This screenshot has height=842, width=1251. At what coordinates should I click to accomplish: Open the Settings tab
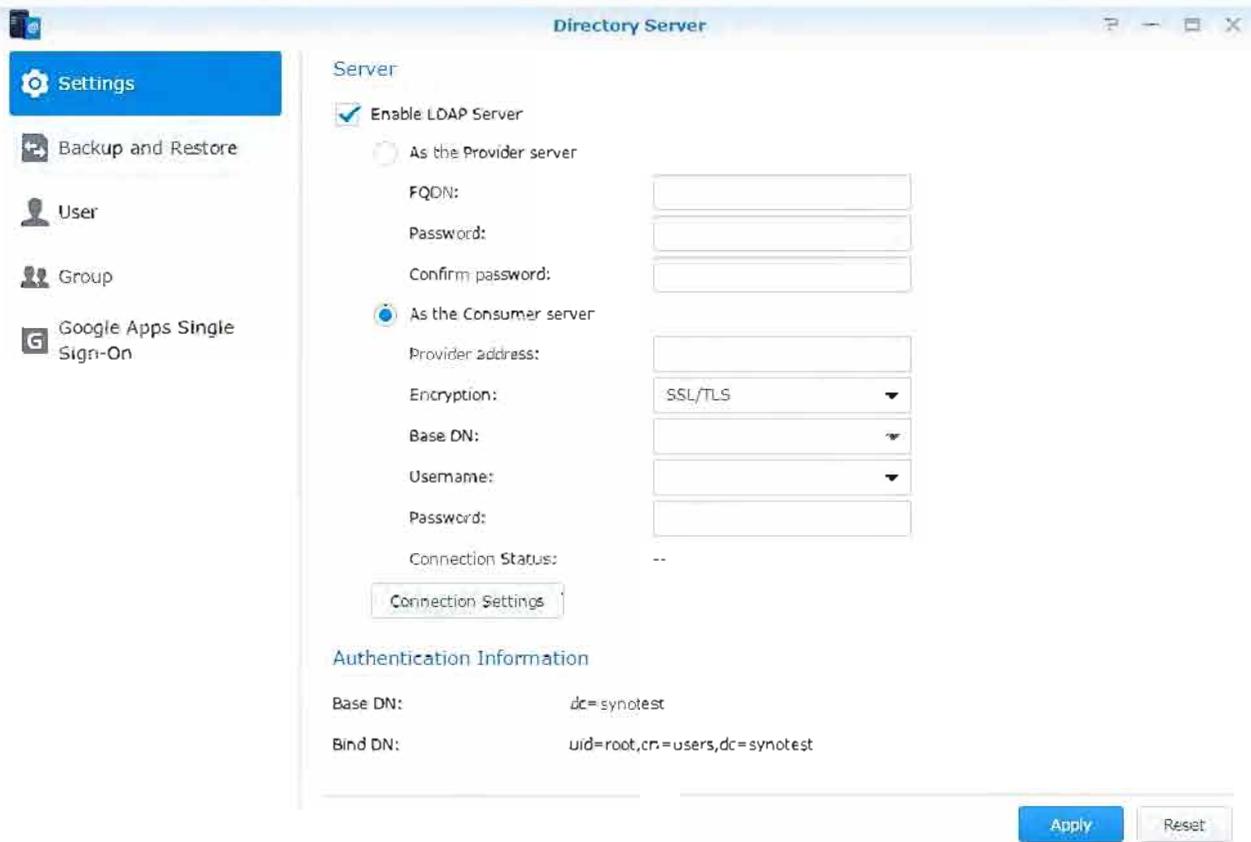(x=145, y=83)
